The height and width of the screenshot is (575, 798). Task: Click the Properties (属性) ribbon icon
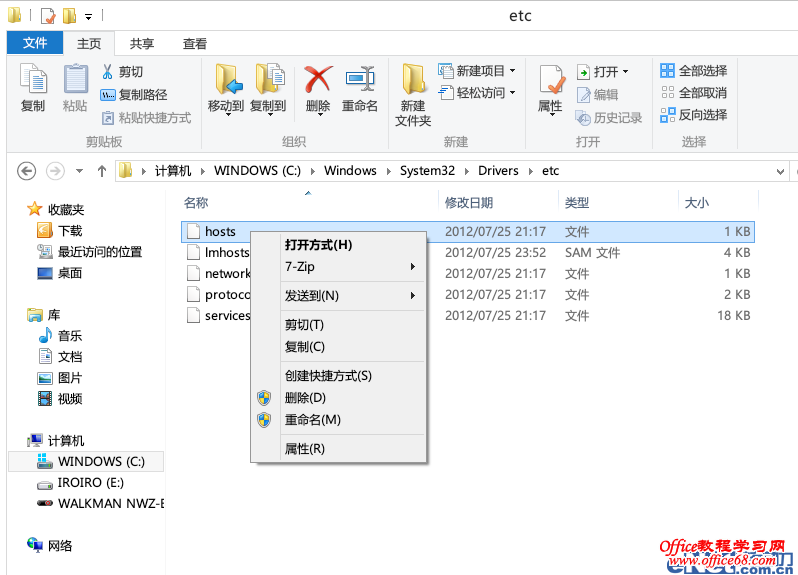click(551, 80)
